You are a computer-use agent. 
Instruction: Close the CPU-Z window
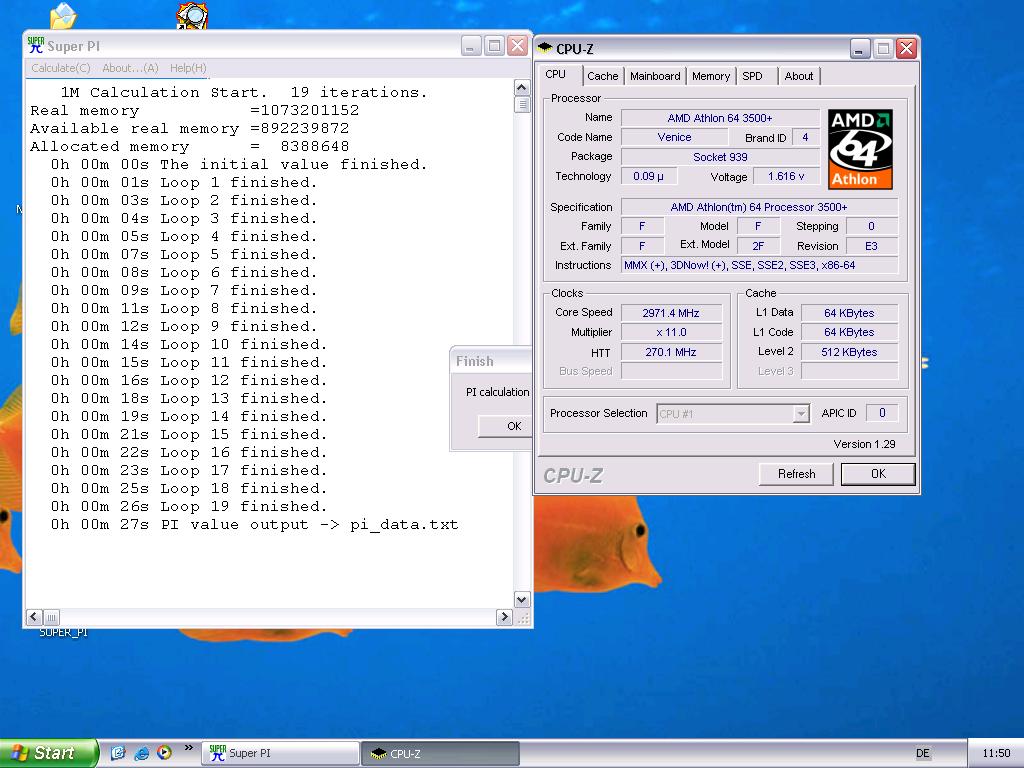pyautogui.click(x=906, y=48)
